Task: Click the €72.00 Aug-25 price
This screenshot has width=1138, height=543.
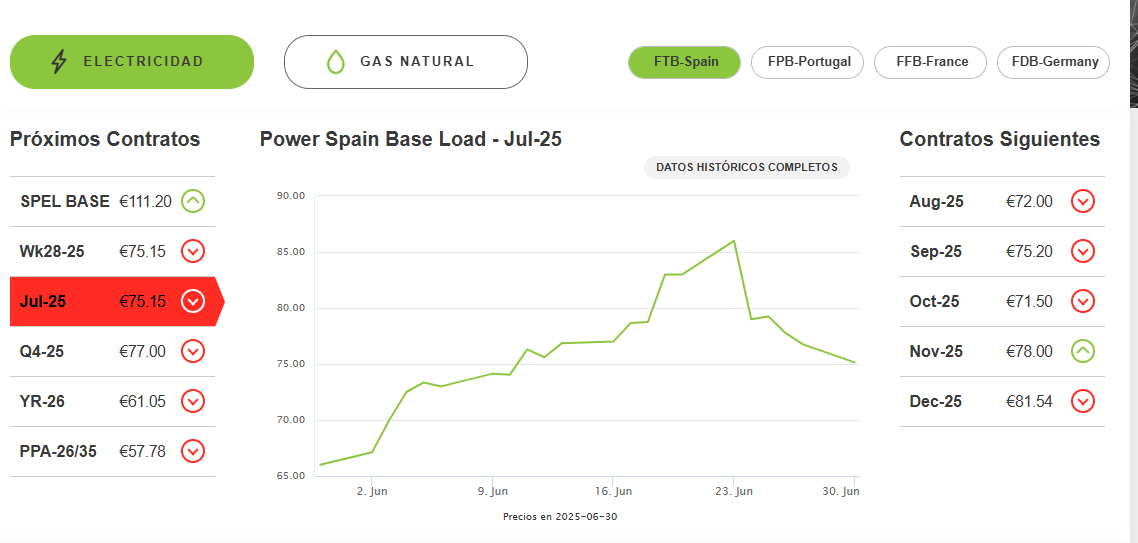Action: coord(1029,201)
